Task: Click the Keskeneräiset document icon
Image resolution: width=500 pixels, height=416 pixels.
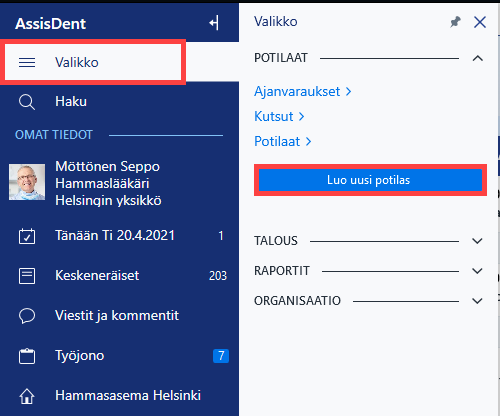Action: pos(27,276)
